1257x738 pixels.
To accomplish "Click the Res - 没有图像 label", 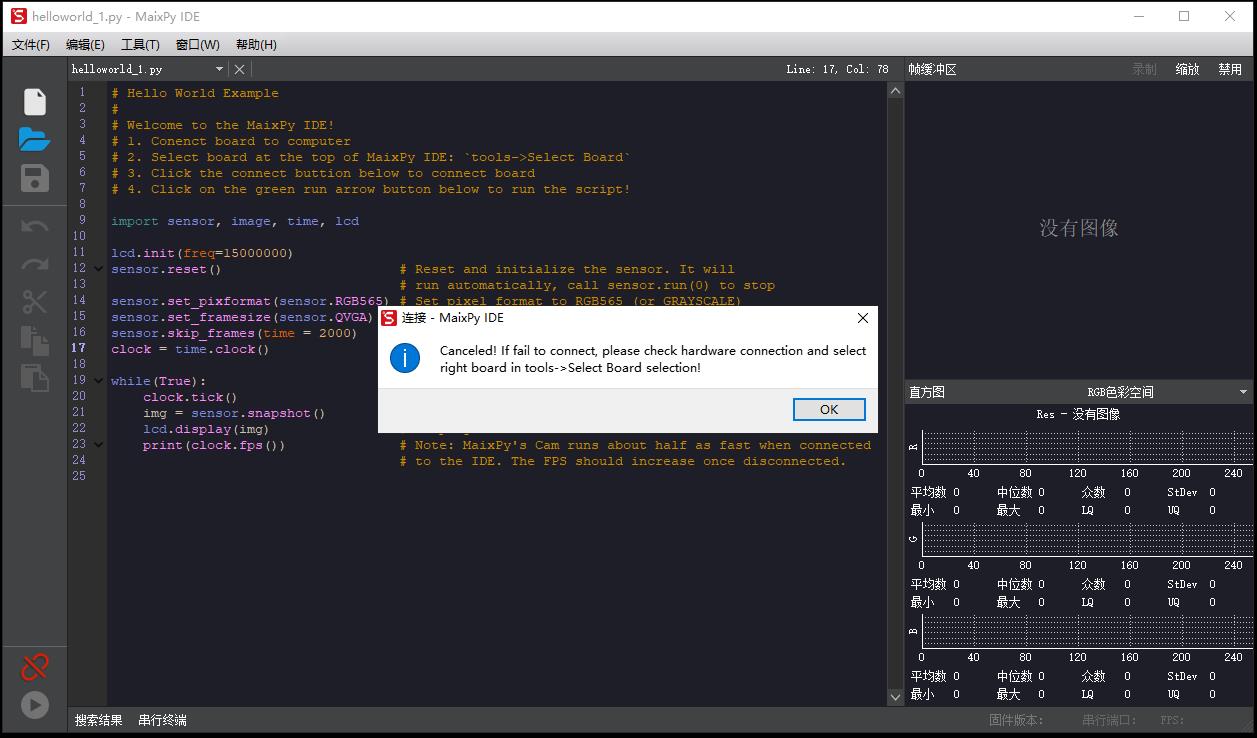I will click(x=1078, y=414).
